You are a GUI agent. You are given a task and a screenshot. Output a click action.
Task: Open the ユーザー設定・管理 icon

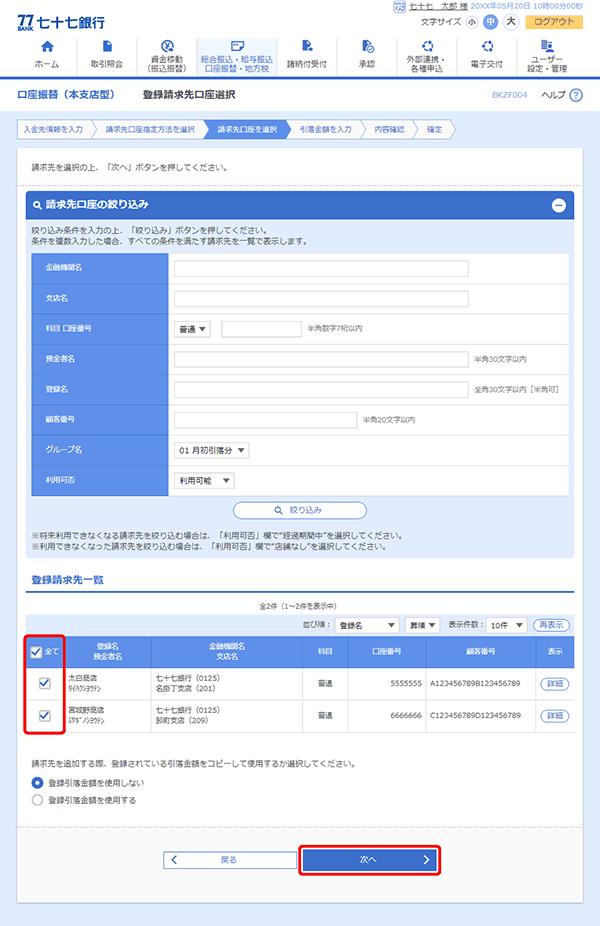coord(547,46)
